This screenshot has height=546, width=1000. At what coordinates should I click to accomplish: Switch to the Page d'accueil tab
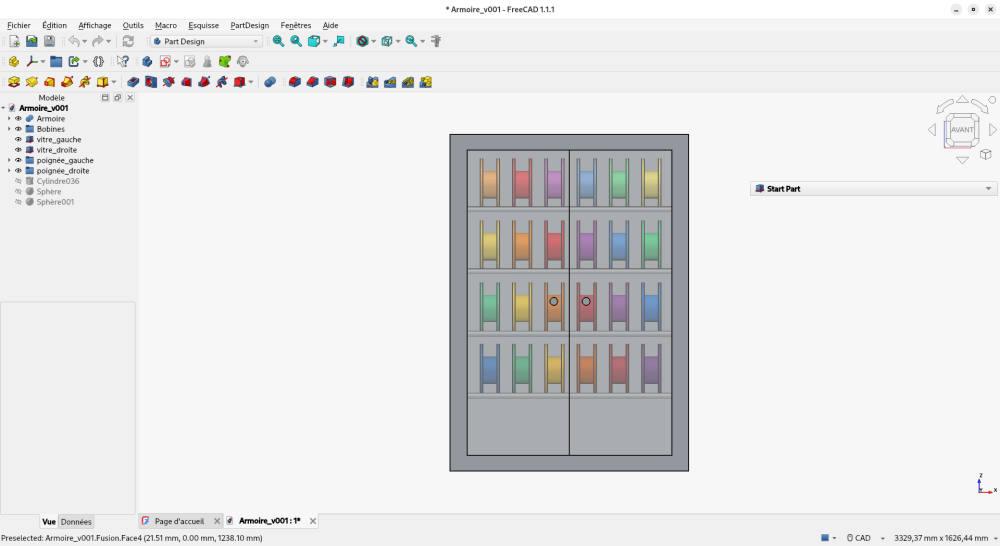click(x=179, y=521)
